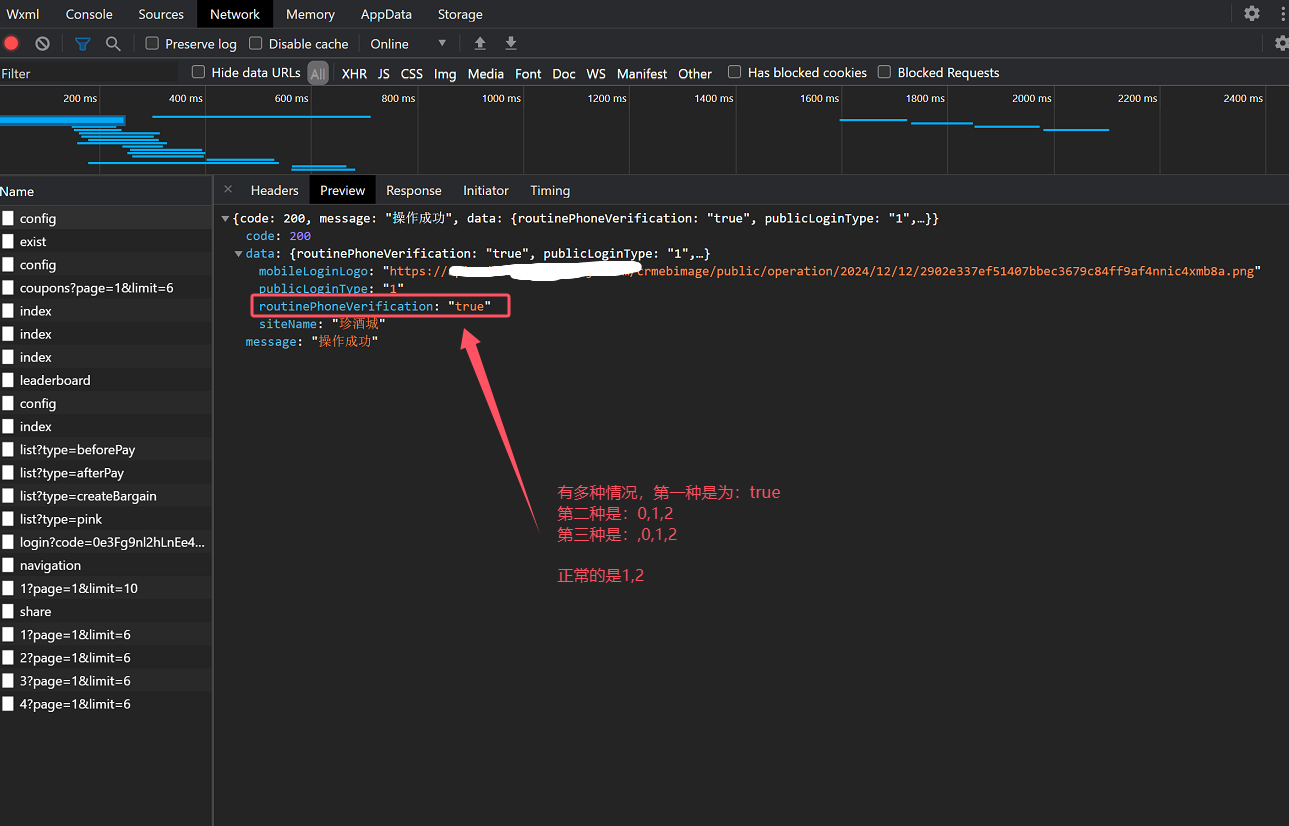This screenshot has width=1289, height=826.
Task: Select the list?type=createBargain request
Action: tap(105, 495)
